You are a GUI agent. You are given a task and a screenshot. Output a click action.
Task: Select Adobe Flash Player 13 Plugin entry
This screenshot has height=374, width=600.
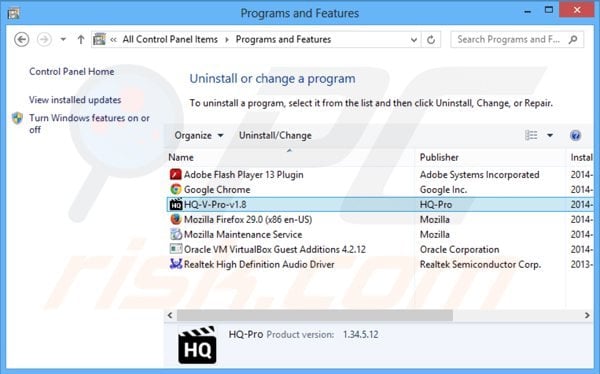pos(243,175)
